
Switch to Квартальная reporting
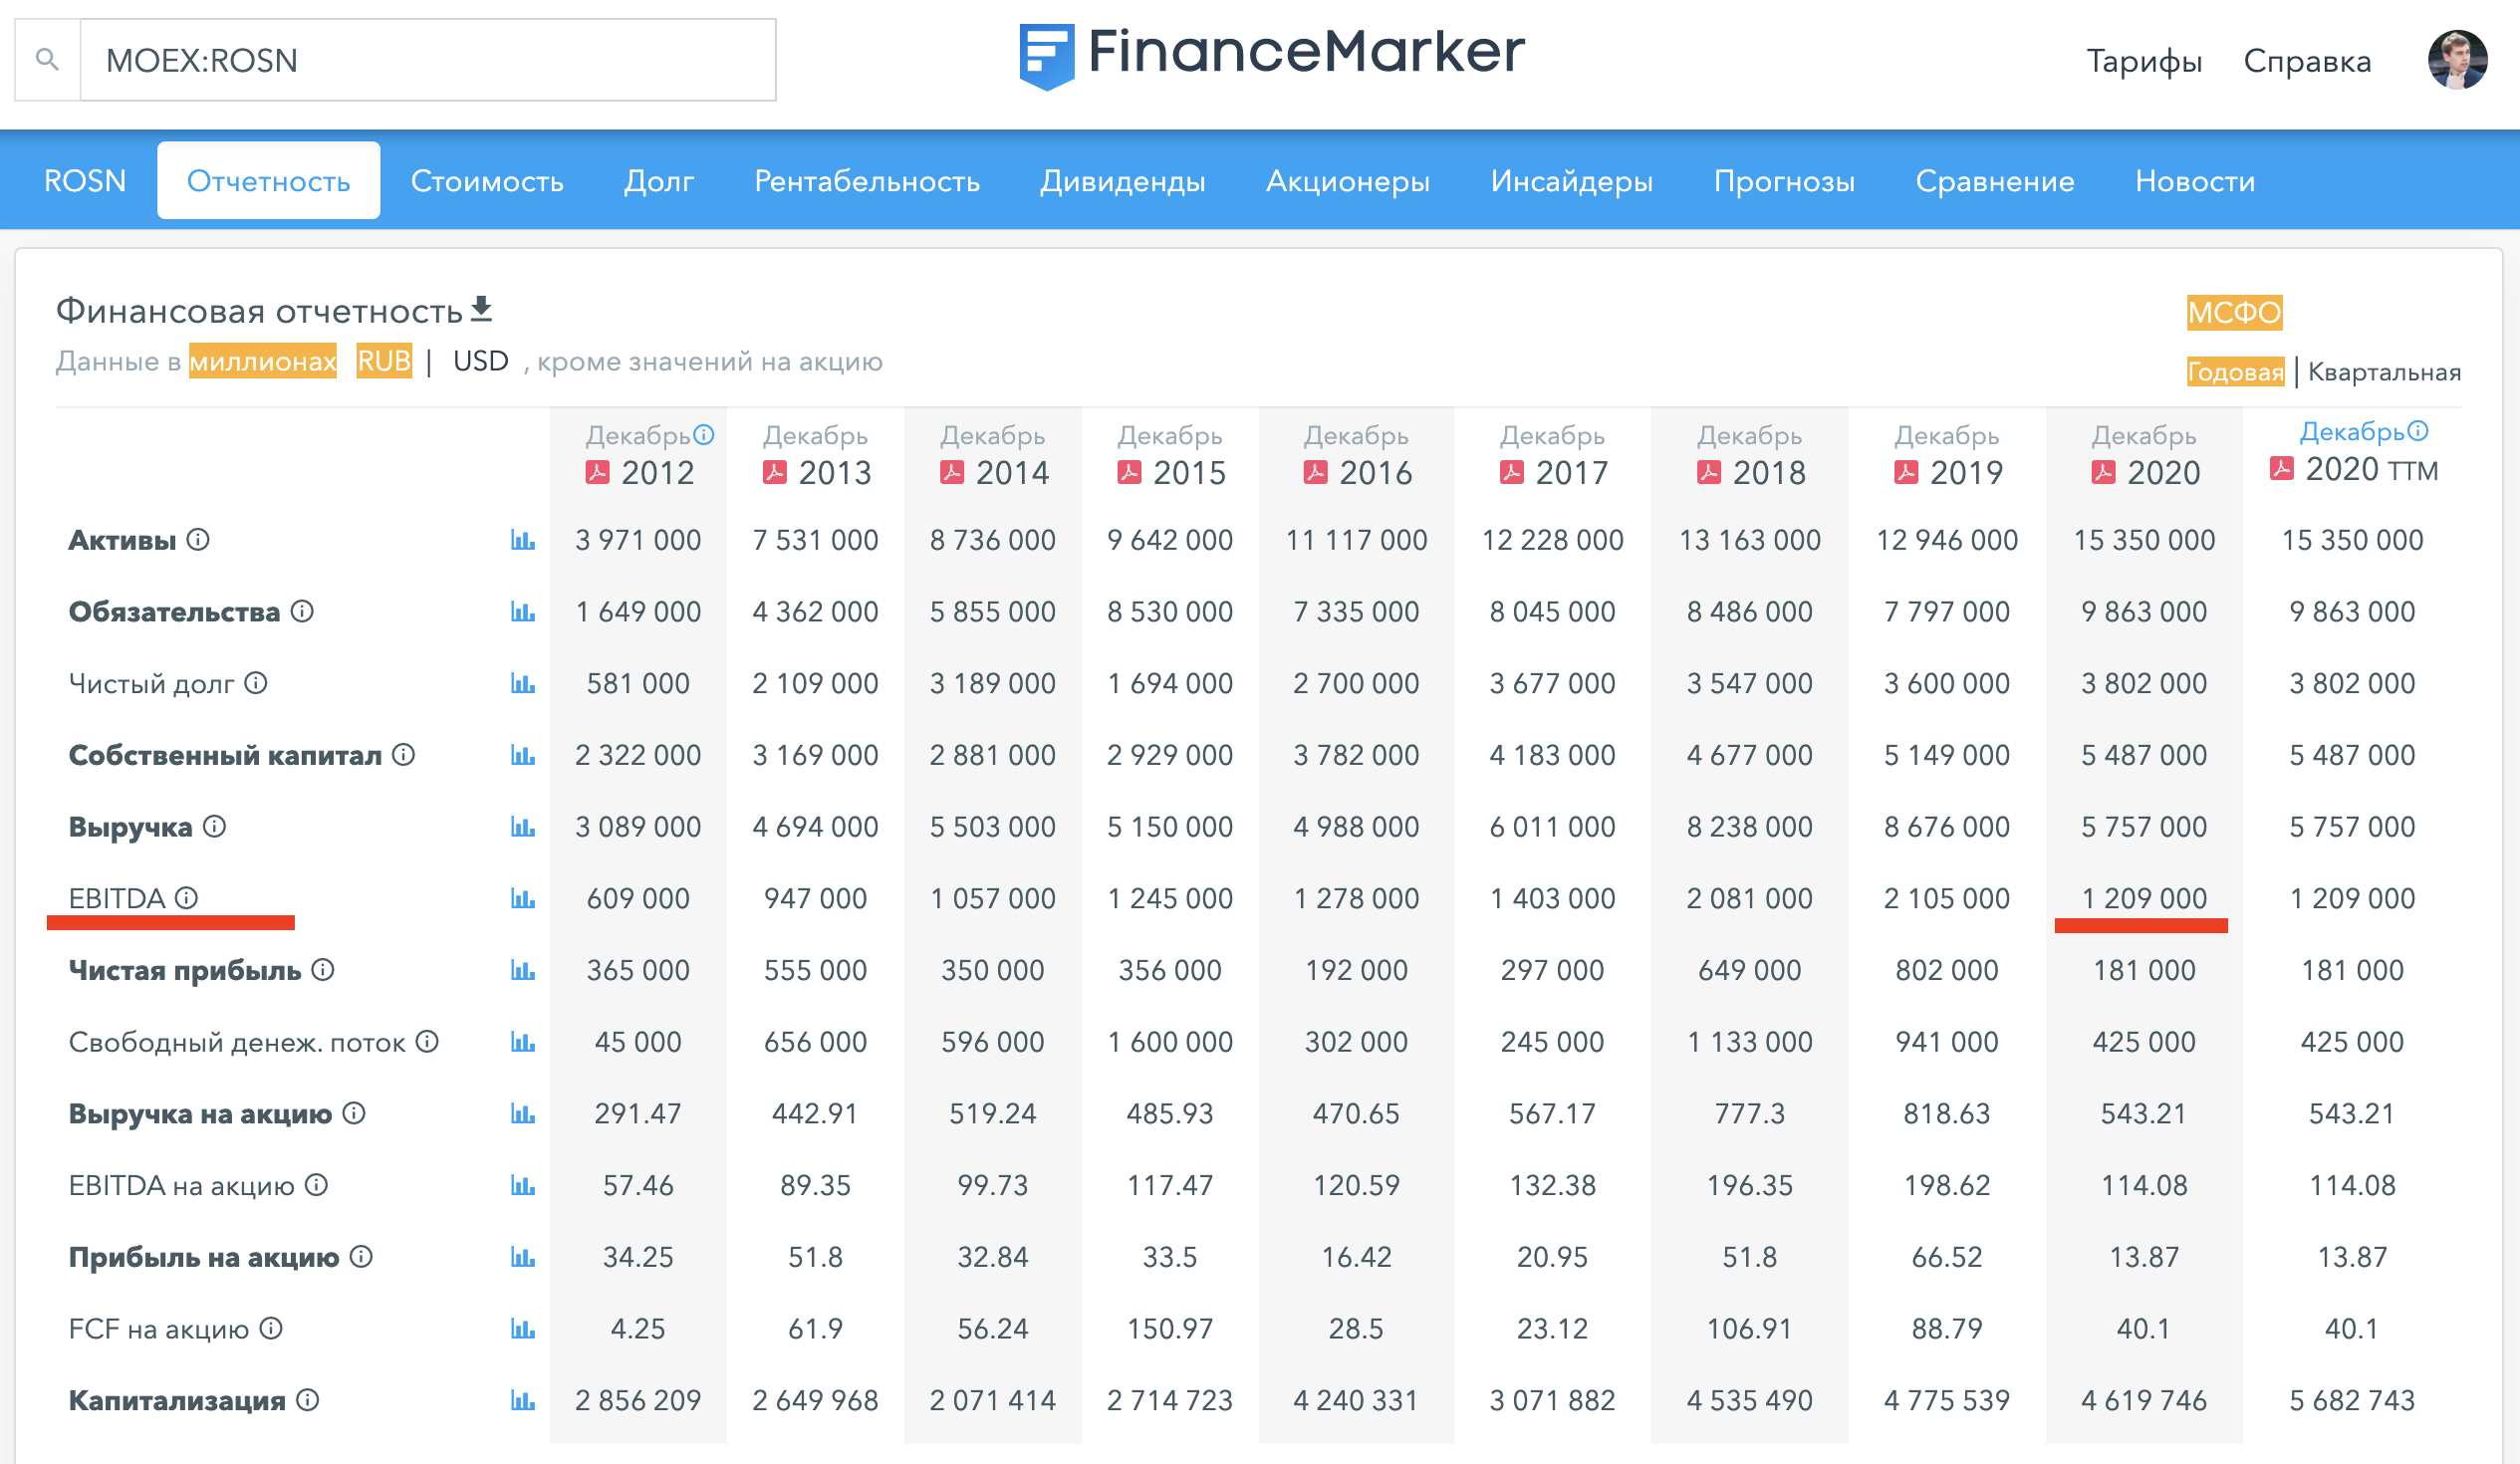(x=2384, y=372)
